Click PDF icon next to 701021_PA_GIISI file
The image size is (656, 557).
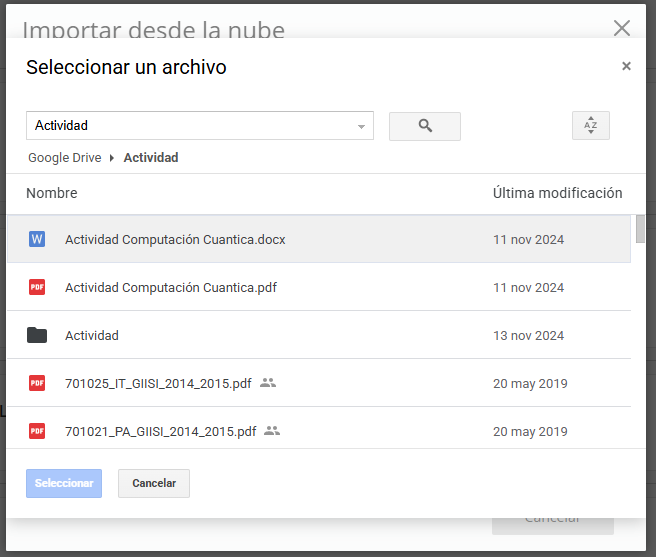(37, 431)
